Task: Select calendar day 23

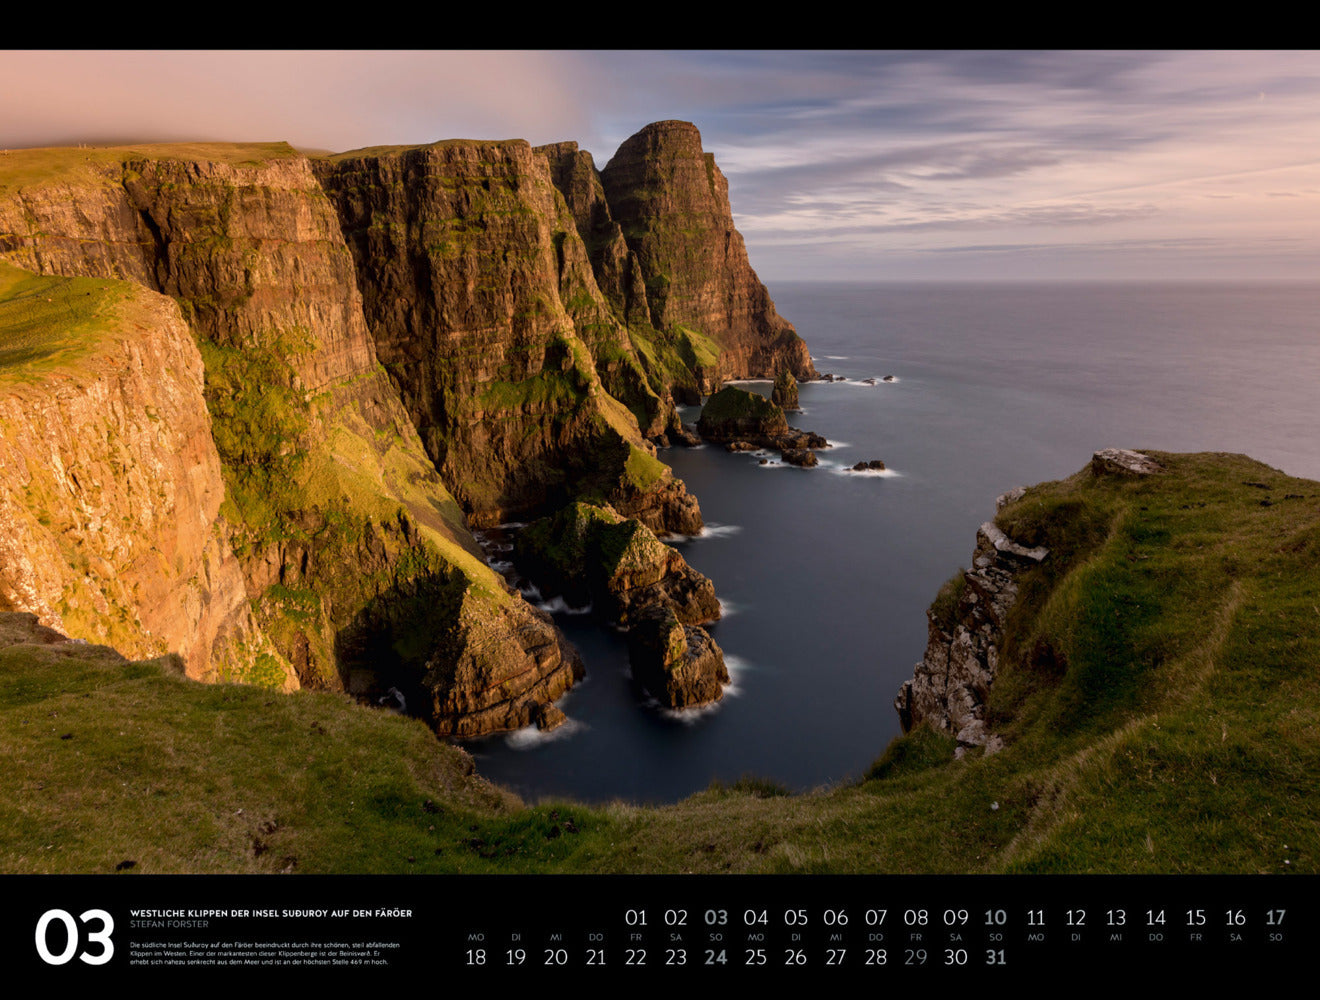Action: 676,957
